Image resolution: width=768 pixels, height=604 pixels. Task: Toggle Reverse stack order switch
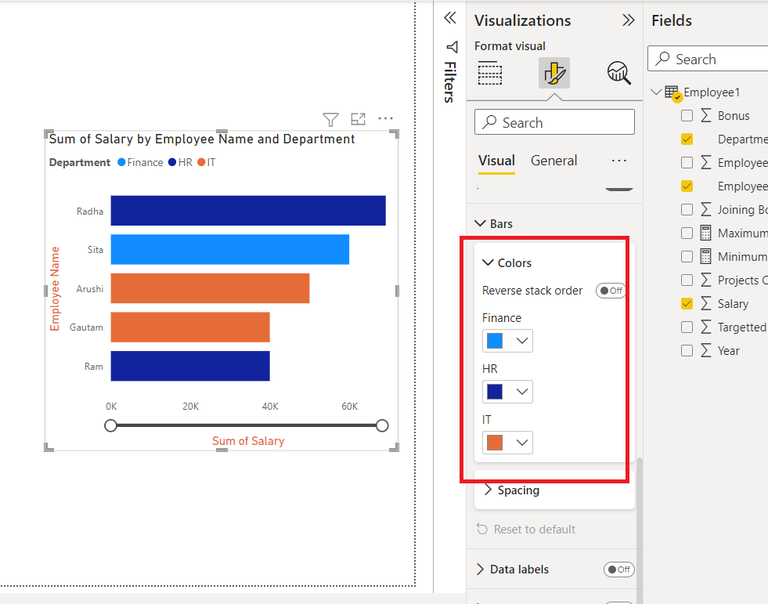[611, 290]
